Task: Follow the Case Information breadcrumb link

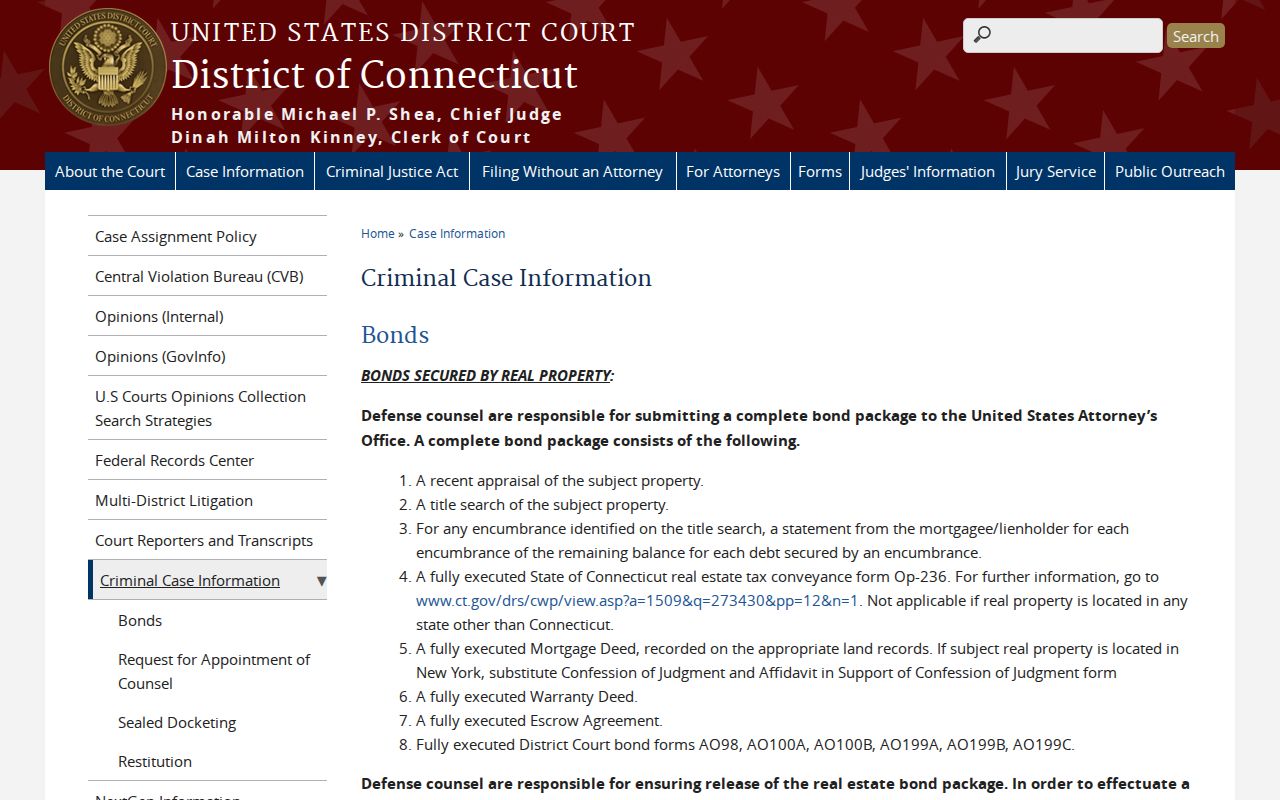Action: pyautogui.click(x=457, y=234)
